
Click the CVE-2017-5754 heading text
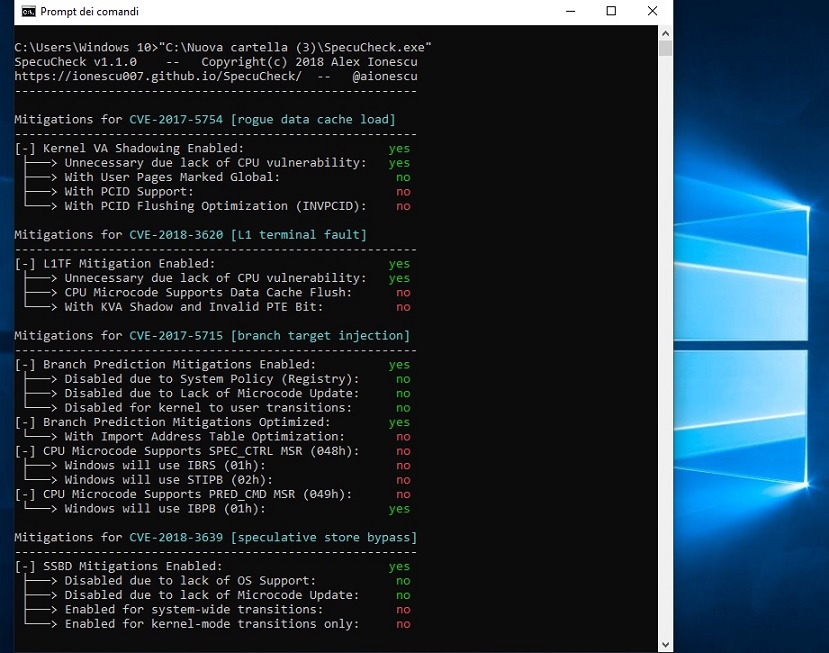[176, 119]
